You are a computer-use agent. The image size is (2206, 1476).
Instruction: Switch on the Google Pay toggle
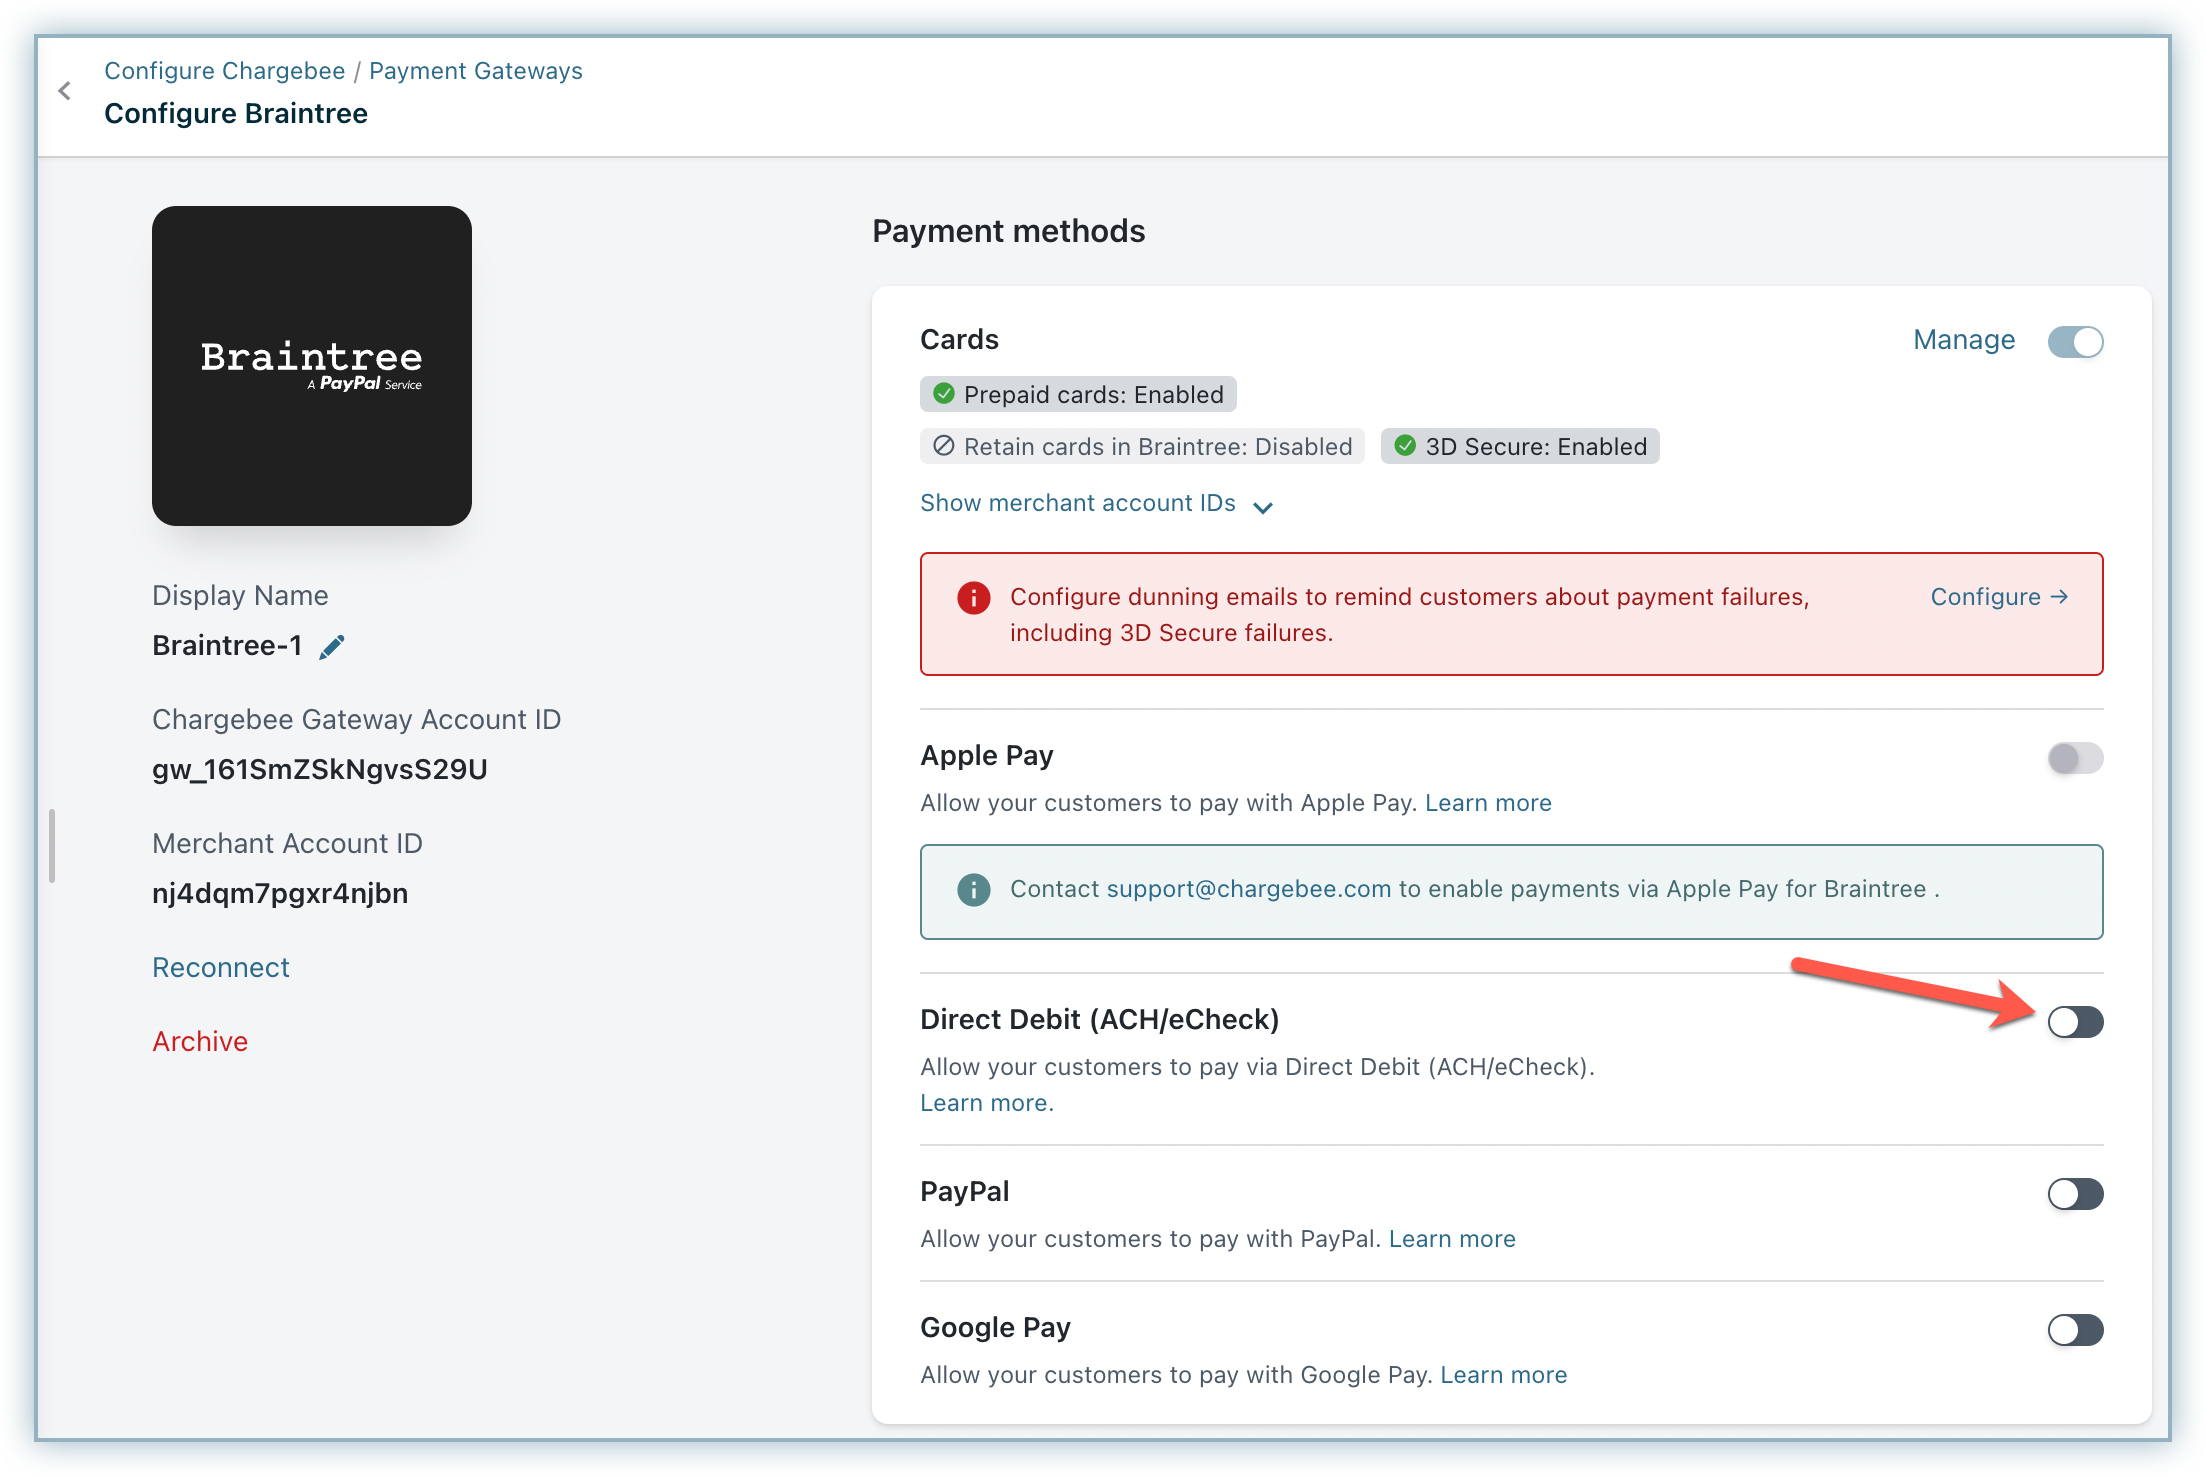[x=2075, y=1330]
